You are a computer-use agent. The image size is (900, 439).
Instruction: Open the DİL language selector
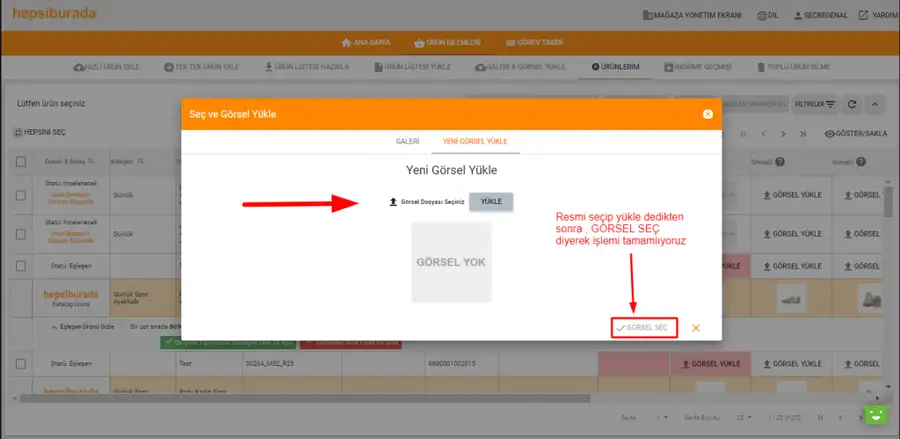click(x=767, y=15)
